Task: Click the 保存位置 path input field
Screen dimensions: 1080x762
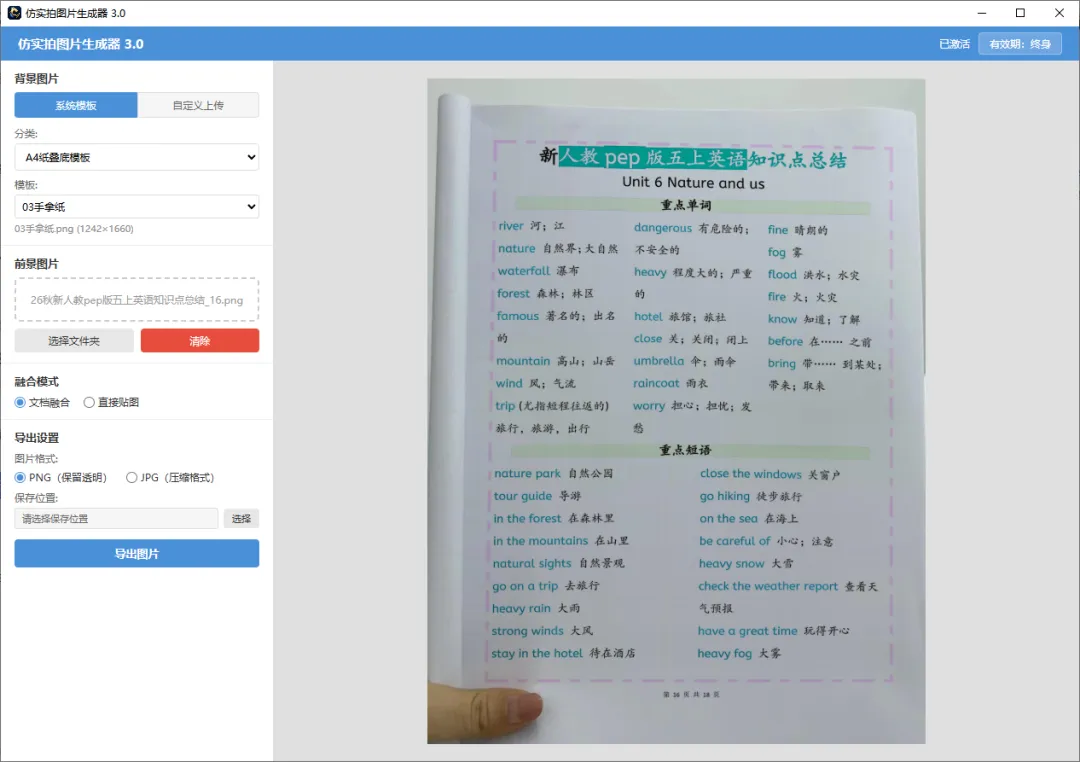Action: 116,519
